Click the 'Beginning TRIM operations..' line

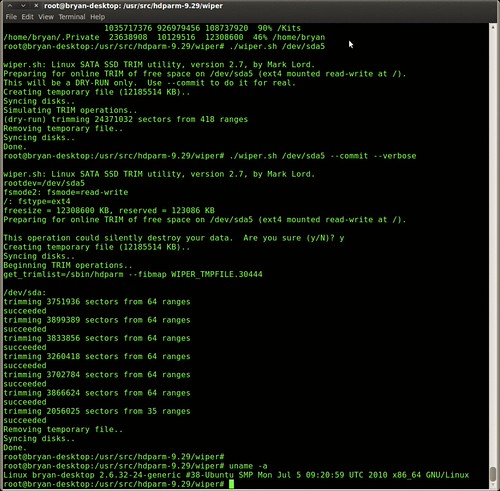(x=68, y=265)
